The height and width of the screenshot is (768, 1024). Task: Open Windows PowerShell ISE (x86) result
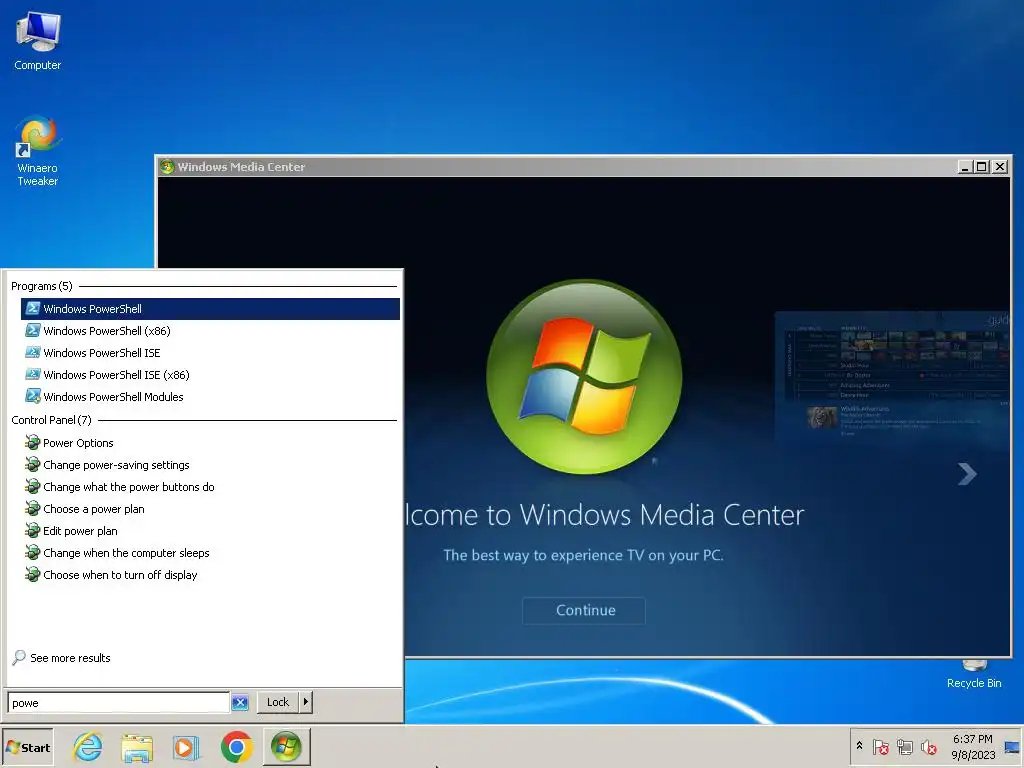(210, 375)
